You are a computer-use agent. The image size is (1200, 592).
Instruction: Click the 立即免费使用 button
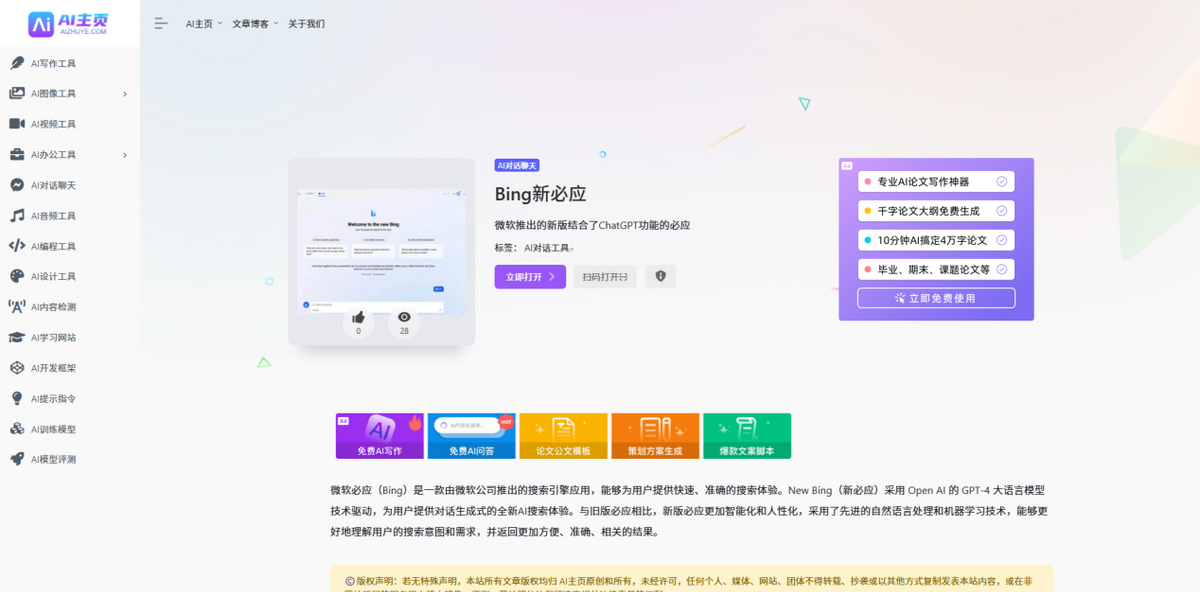pos(936,298)
